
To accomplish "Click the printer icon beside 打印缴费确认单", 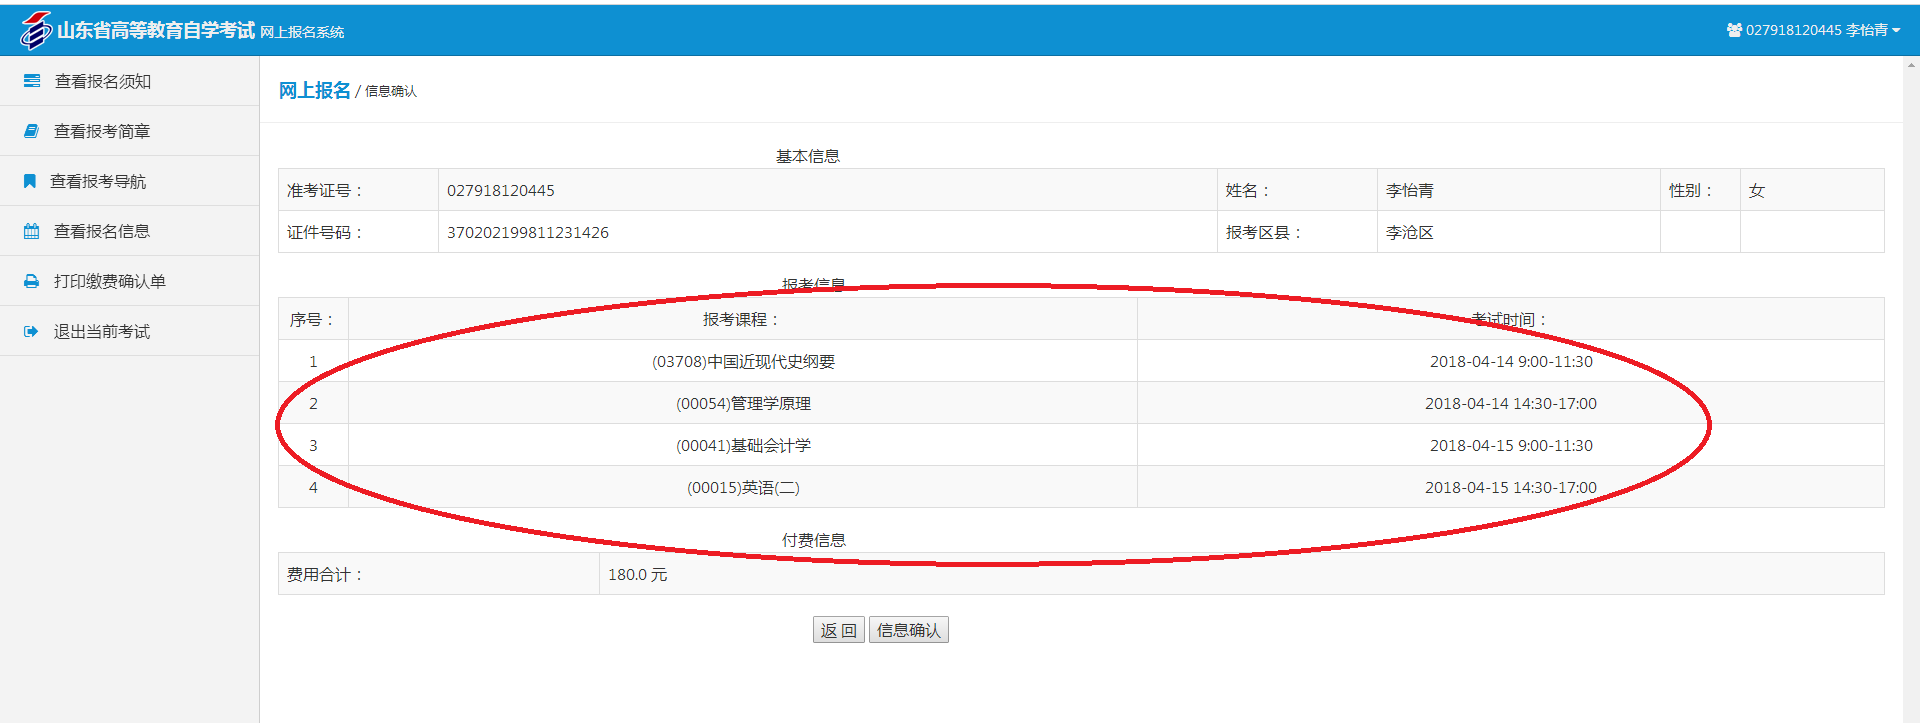I will pyautogui.click(x=32, y=281).
